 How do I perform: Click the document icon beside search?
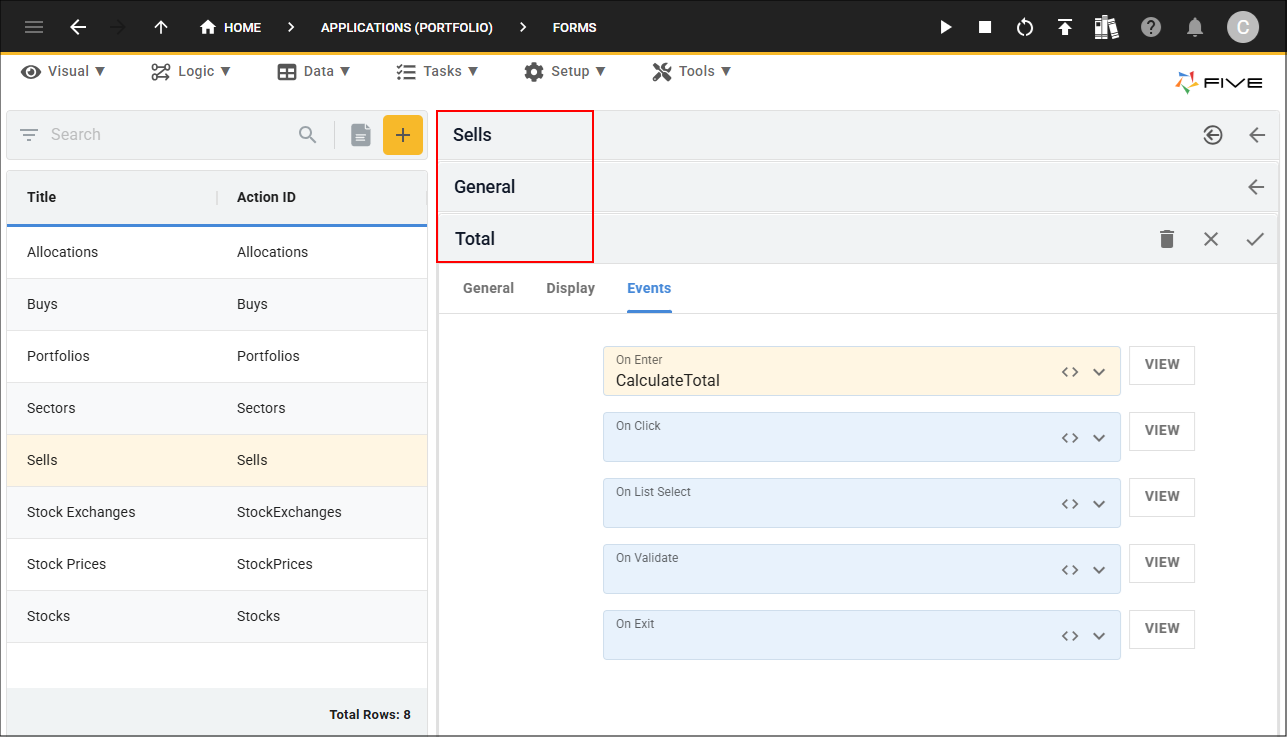(361, 135)
